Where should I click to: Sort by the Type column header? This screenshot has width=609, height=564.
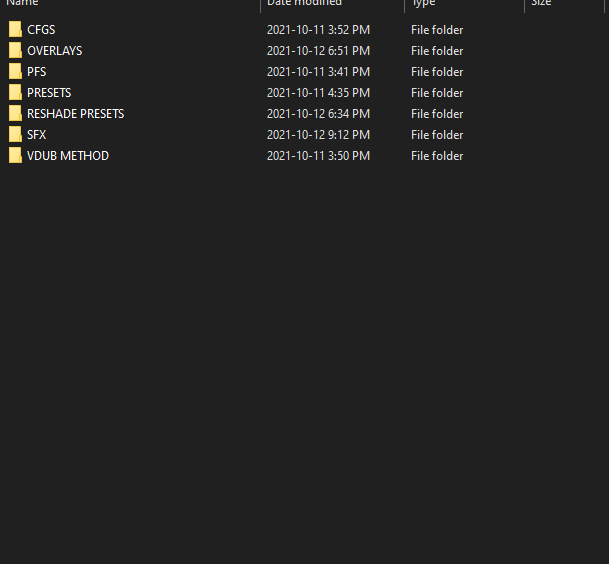tap(423, 4)
